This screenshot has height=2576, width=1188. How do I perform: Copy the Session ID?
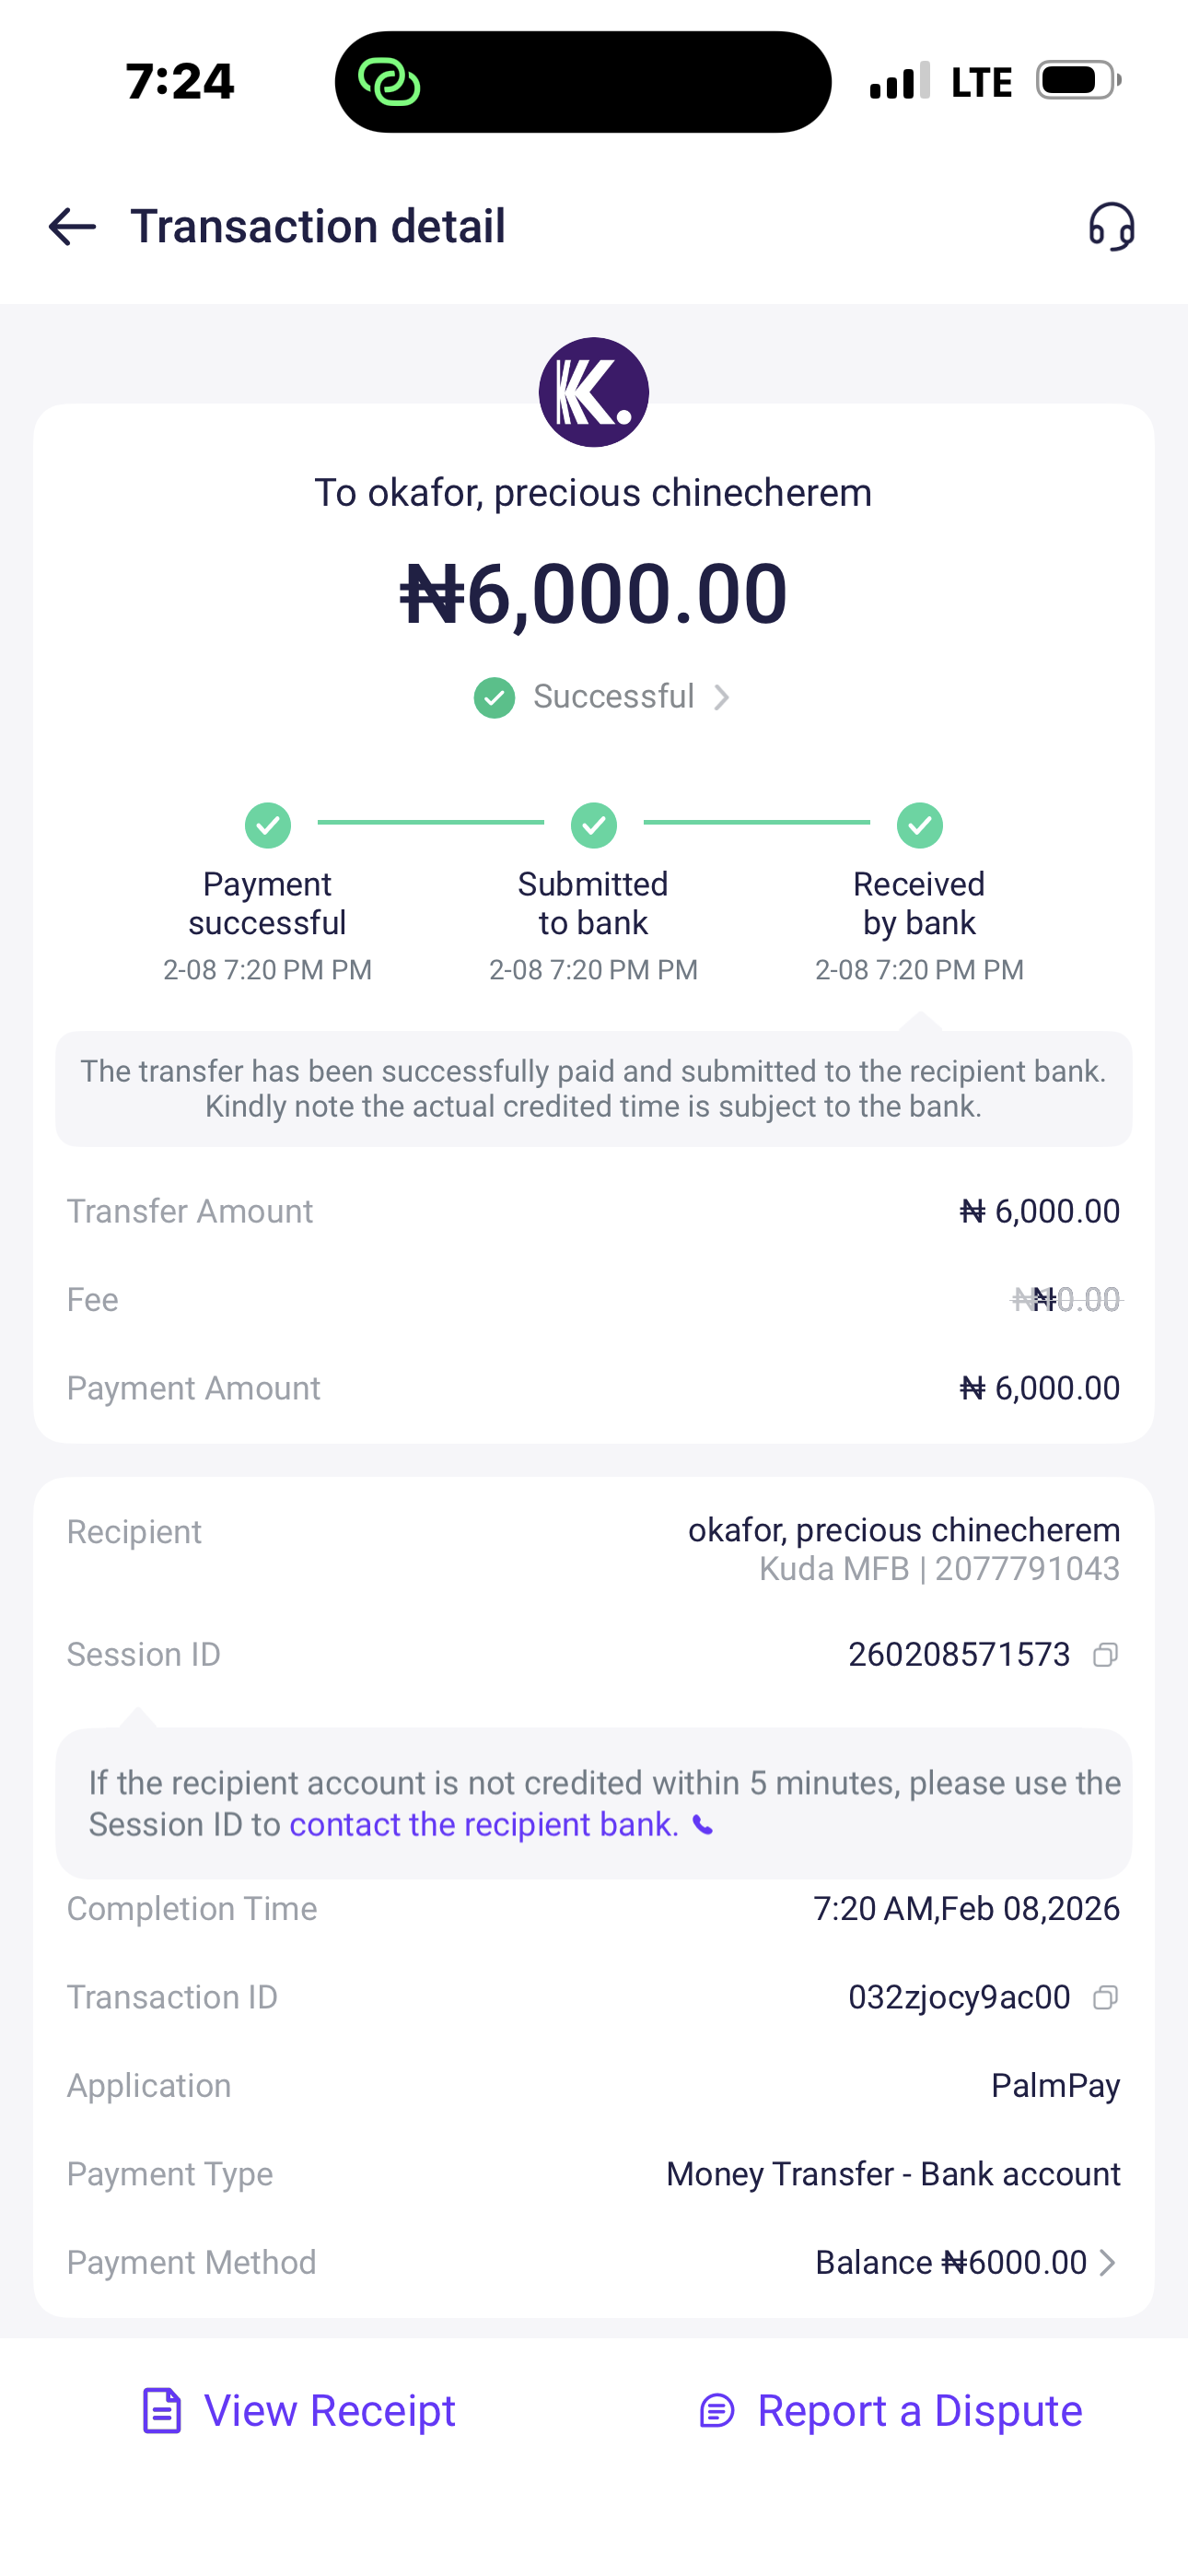tap(1105, 1655)
